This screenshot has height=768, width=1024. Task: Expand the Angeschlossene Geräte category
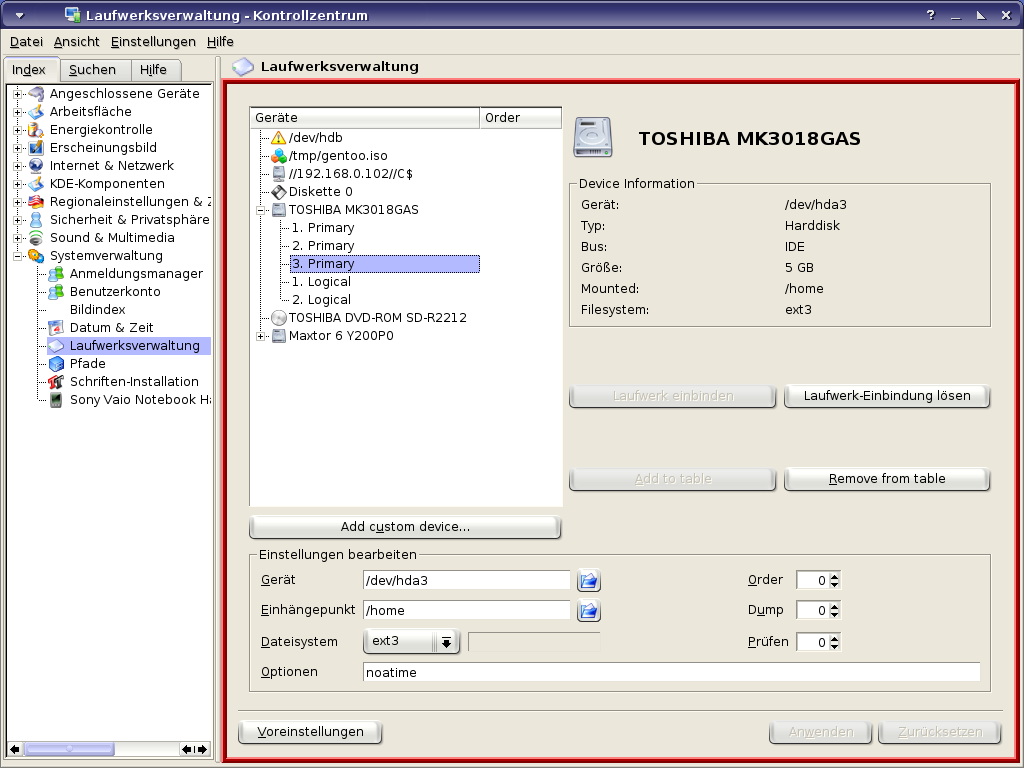tap(18, 94)
